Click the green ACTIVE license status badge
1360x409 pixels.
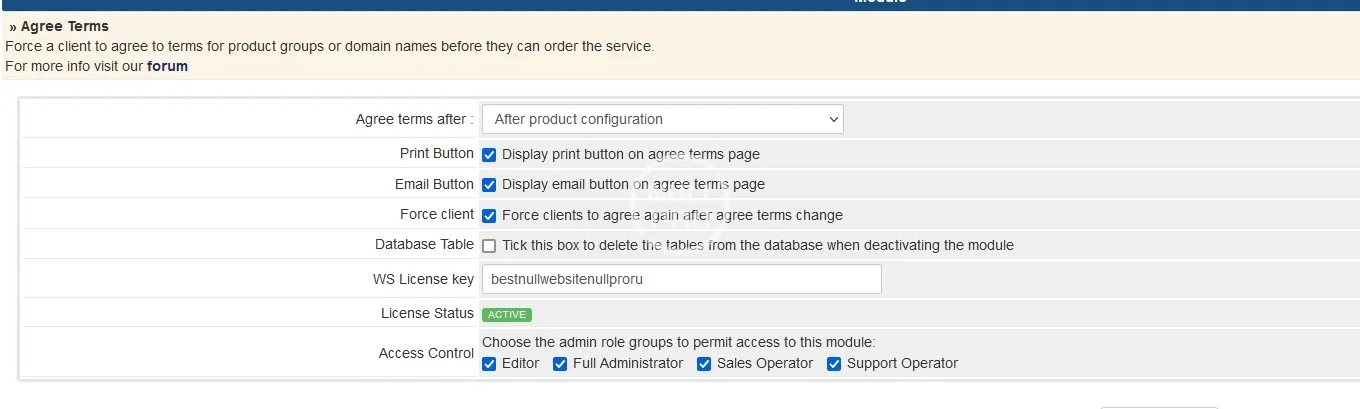pyautogui.click(x=506, y=314)
